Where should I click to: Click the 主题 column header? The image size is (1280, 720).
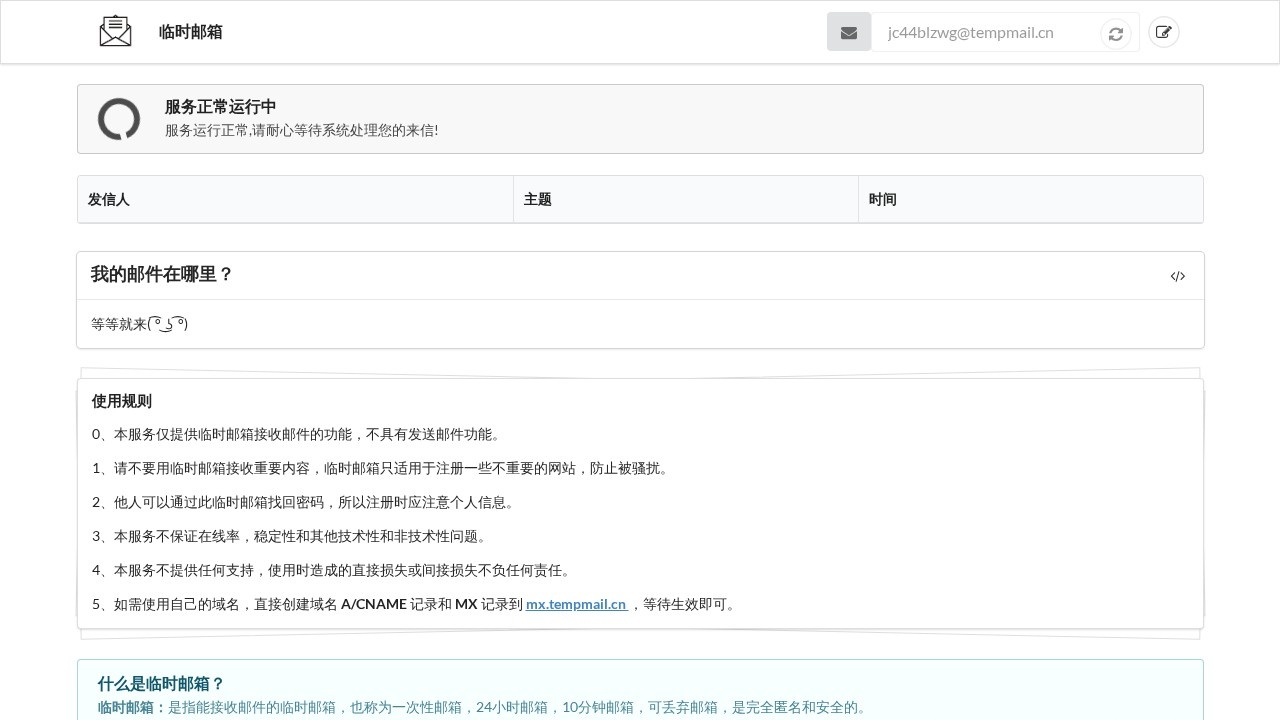pos(538,200)
